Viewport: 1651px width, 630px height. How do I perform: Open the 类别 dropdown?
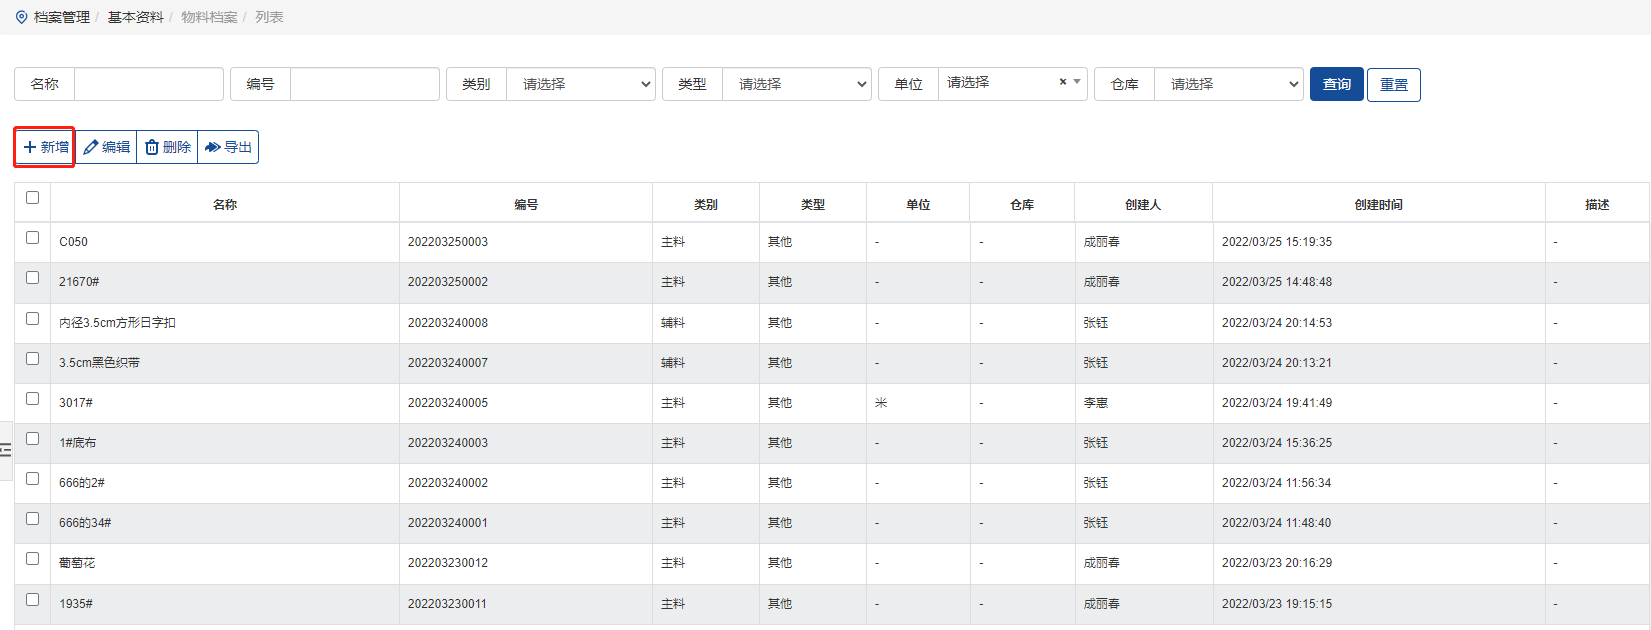click(x=580, y=84)
